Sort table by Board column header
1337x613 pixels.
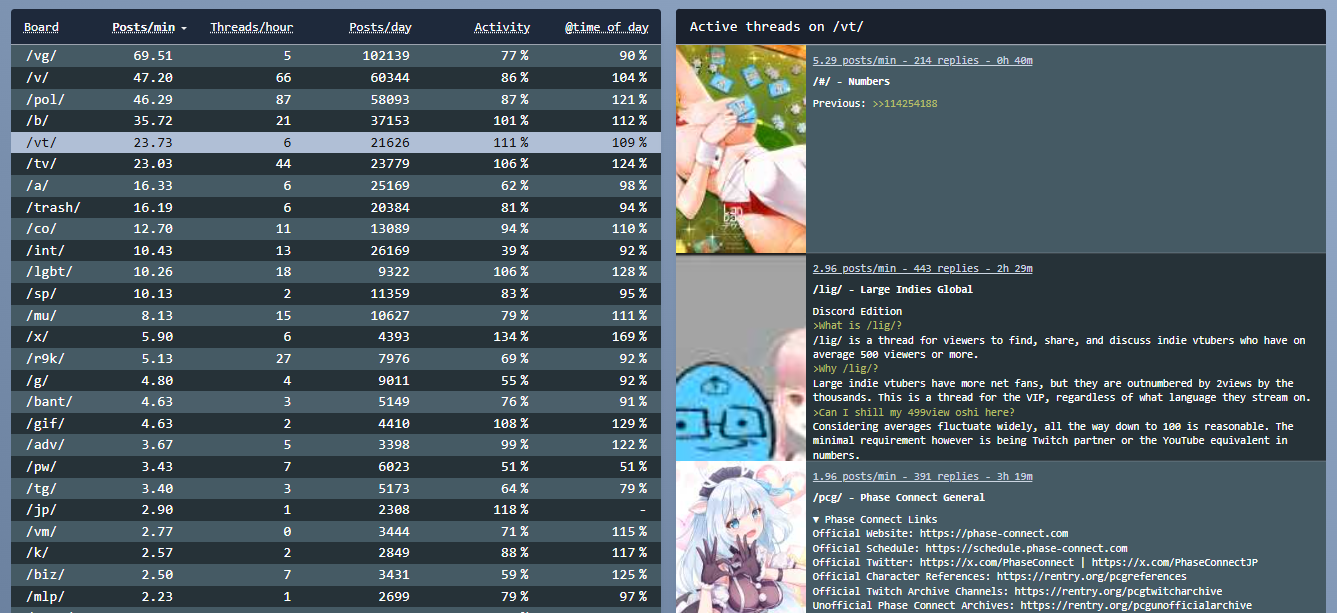41,28
